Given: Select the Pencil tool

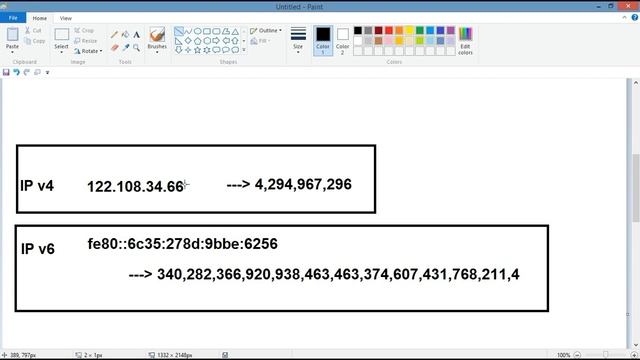Looking at the screenshot, I should [114, 35].
